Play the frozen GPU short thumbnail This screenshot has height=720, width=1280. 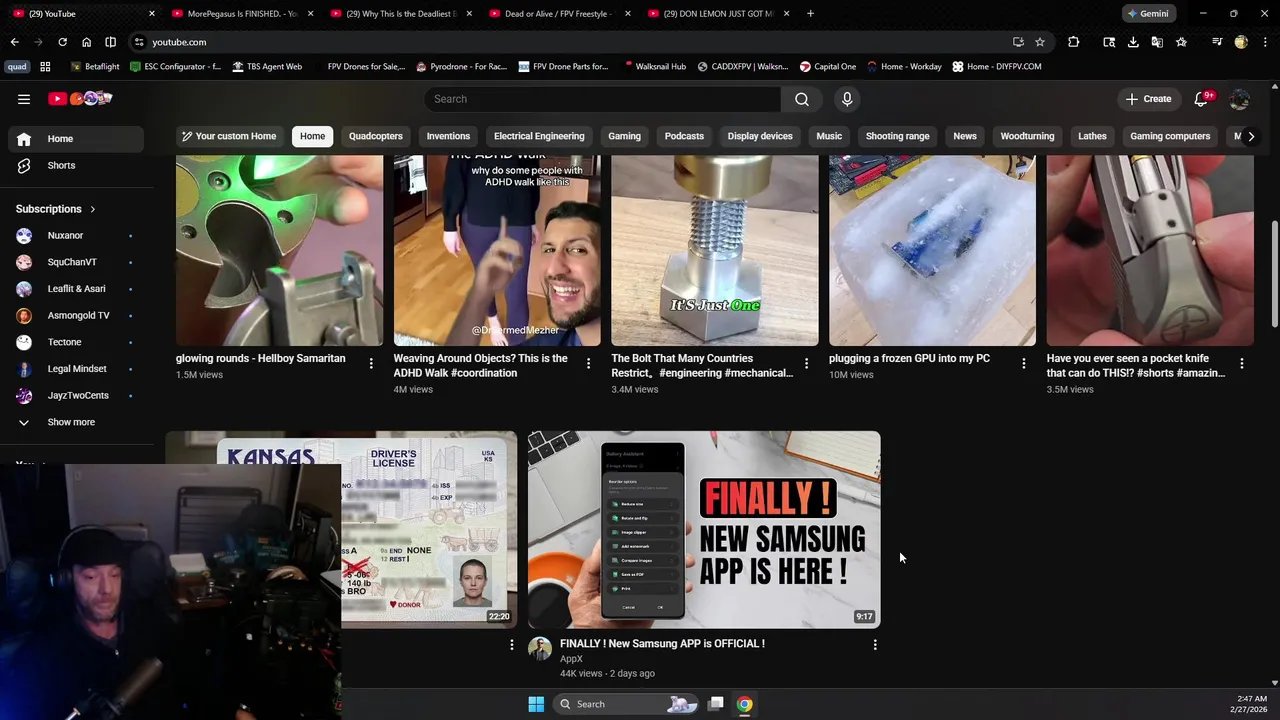(x=932, y=250)
